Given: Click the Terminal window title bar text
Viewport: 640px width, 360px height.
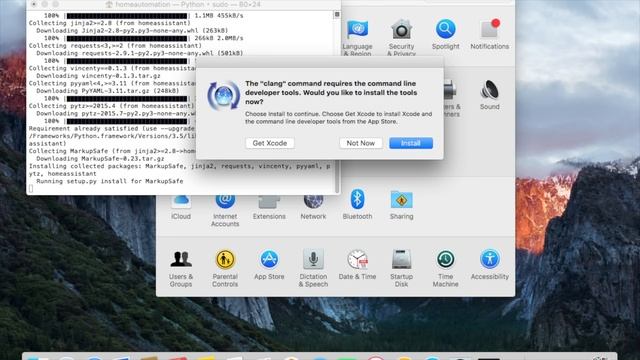Looking at the screenshot, I should (188, 4).
